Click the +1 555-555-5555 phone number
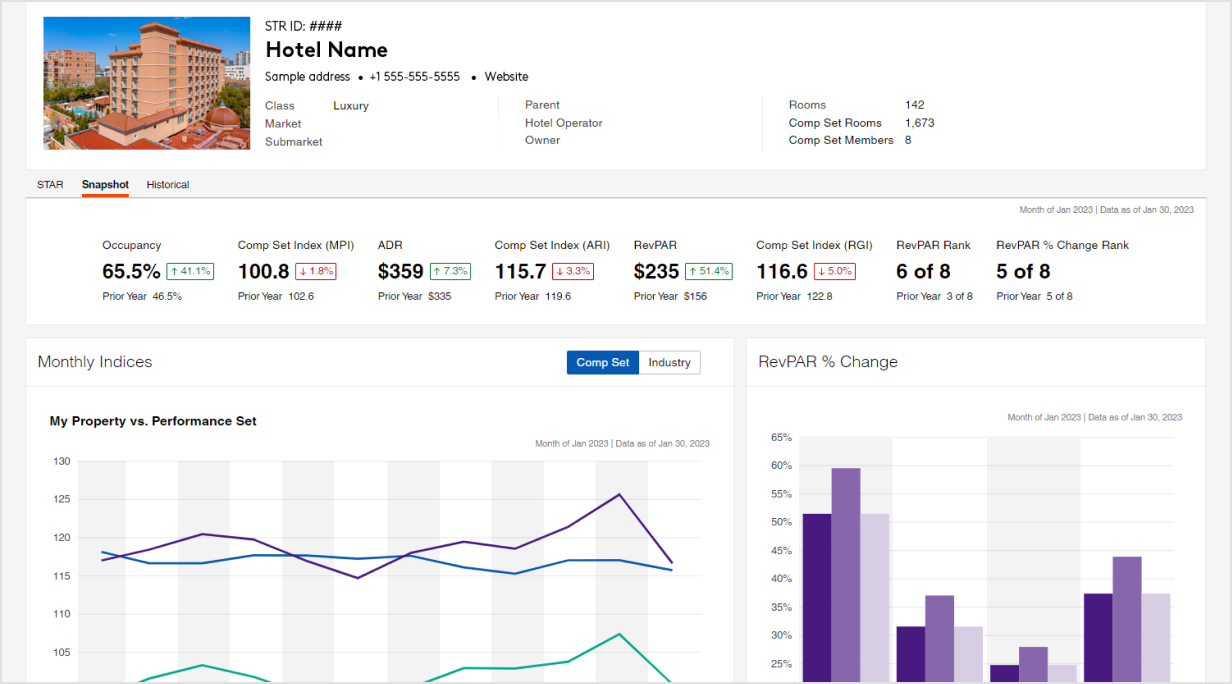 [x=414, y=77]
